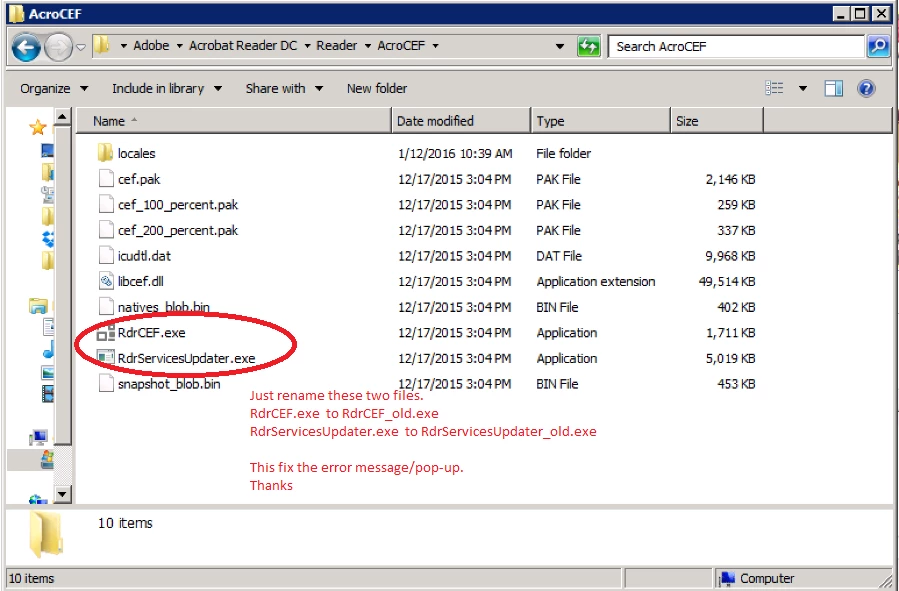Select the icudtl.dat file icon
Image resolution: width=899 pixels, height=591 pixels.
[106, 256]
